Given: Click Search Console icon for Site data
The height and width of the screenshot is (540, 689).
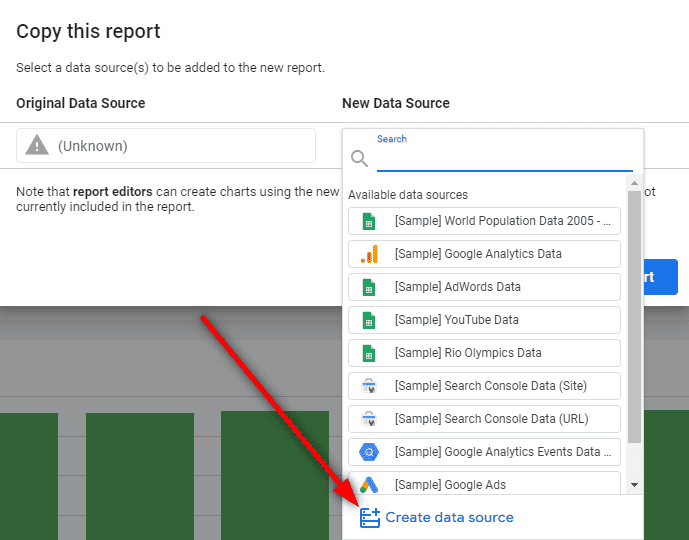Looking at the screenshot, I should click(x=369, y=386).
